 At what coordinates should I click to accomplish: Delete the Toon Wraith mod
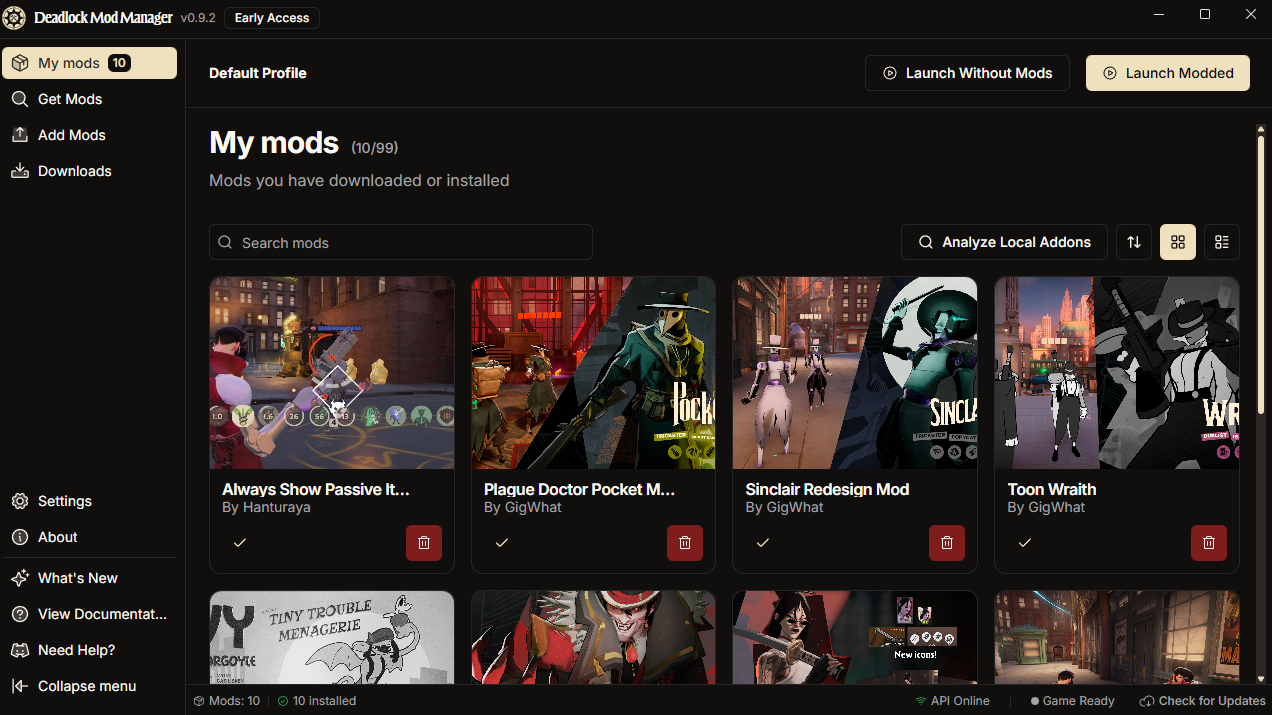pos(1209,543)
